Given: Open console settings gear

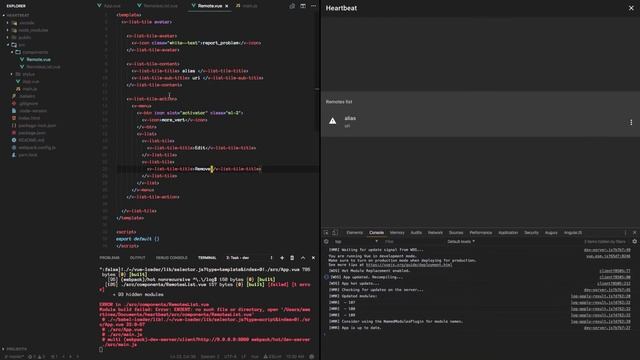Looking at the screenshot, I should click(634, 242).
